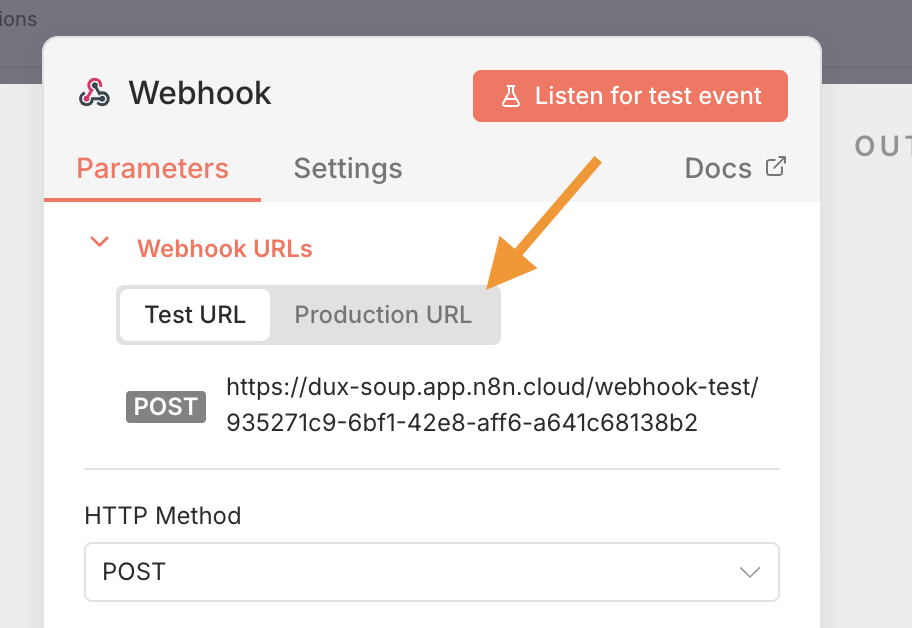Image resolution: width=912 pixels, height=628 pixels.
Task: Click the Webhook node title
Action: 200,93
